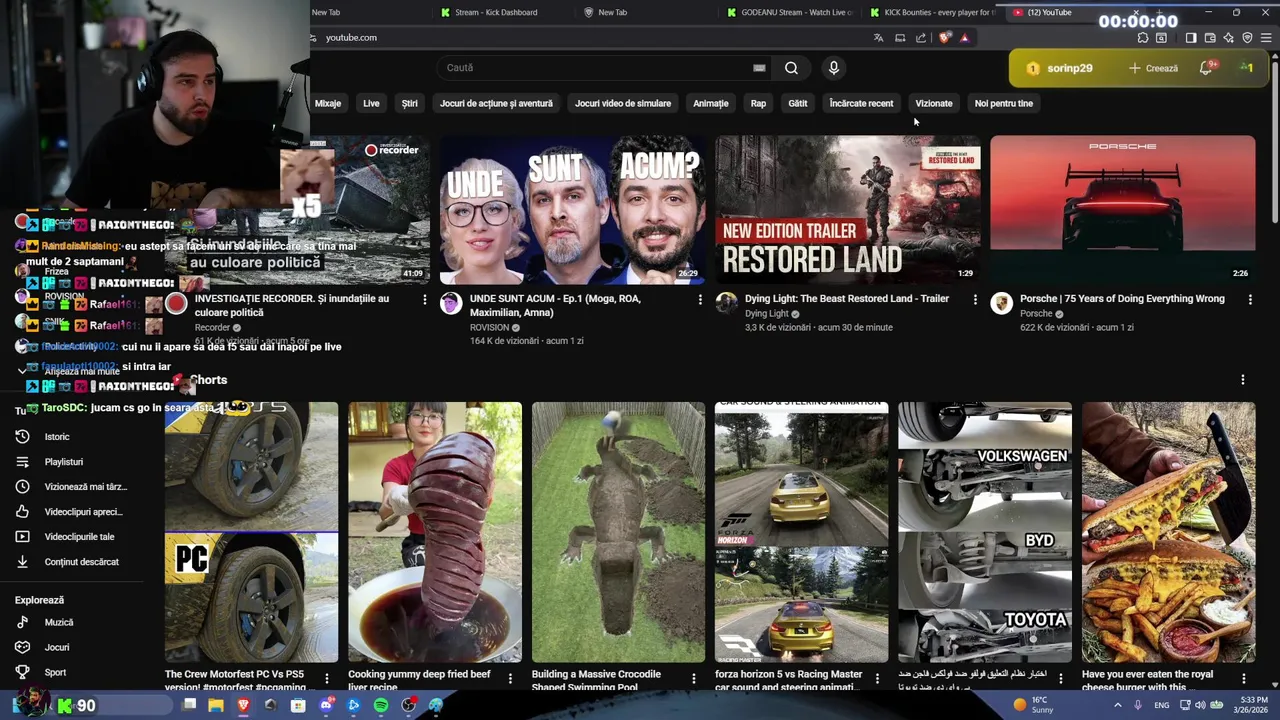Select the Animație filter chip
The image size is (1280, 720).
click(x=711, y=103)
